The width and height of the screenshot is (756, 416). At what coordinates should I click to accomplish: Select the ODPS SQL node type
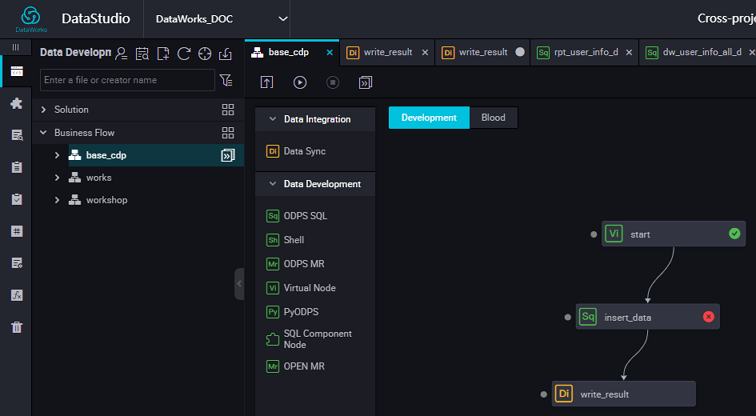pos(305,216)
